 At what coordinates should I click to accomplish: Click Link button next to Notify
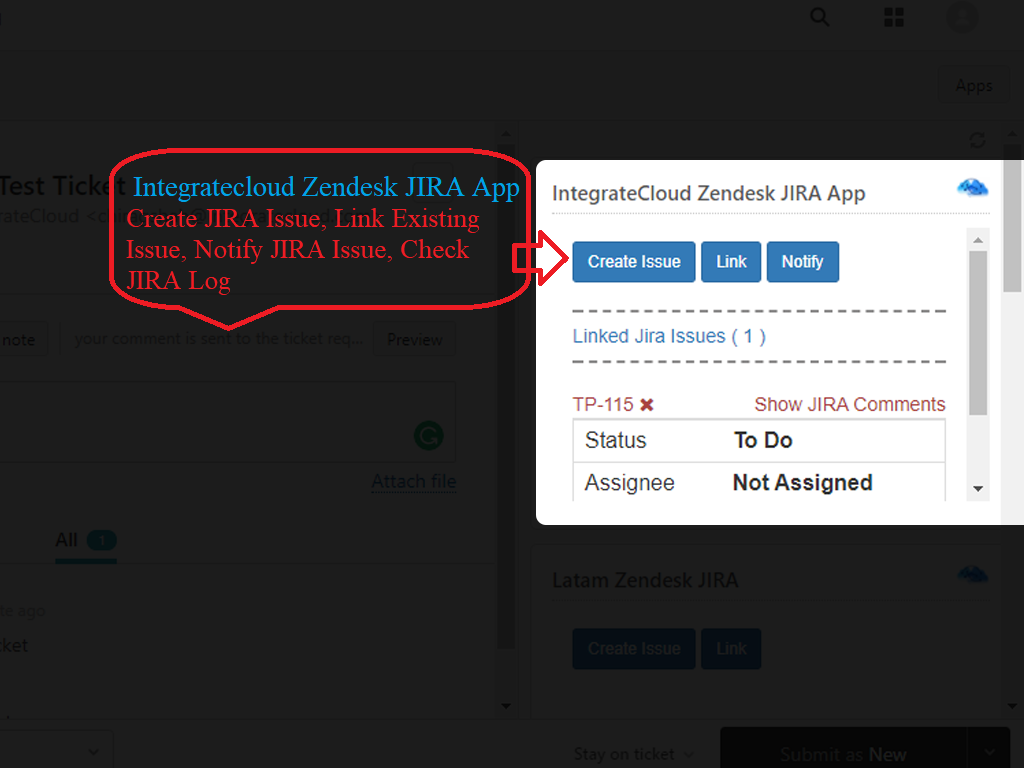pyautogui.click(x=731, y=262)
